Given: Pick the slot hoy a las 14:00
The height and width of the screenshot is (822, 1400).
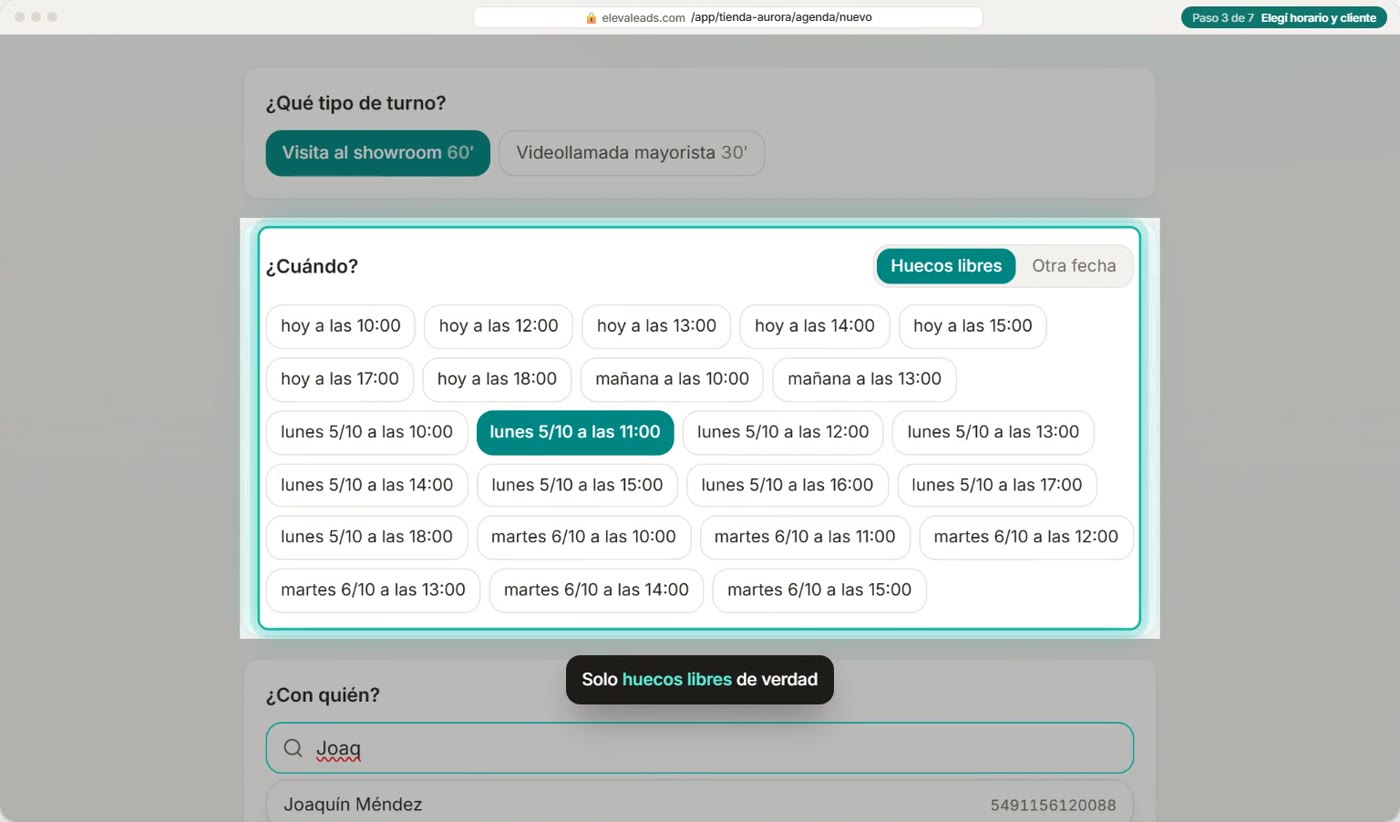Looking at the screenshot, I should point(814,326).
